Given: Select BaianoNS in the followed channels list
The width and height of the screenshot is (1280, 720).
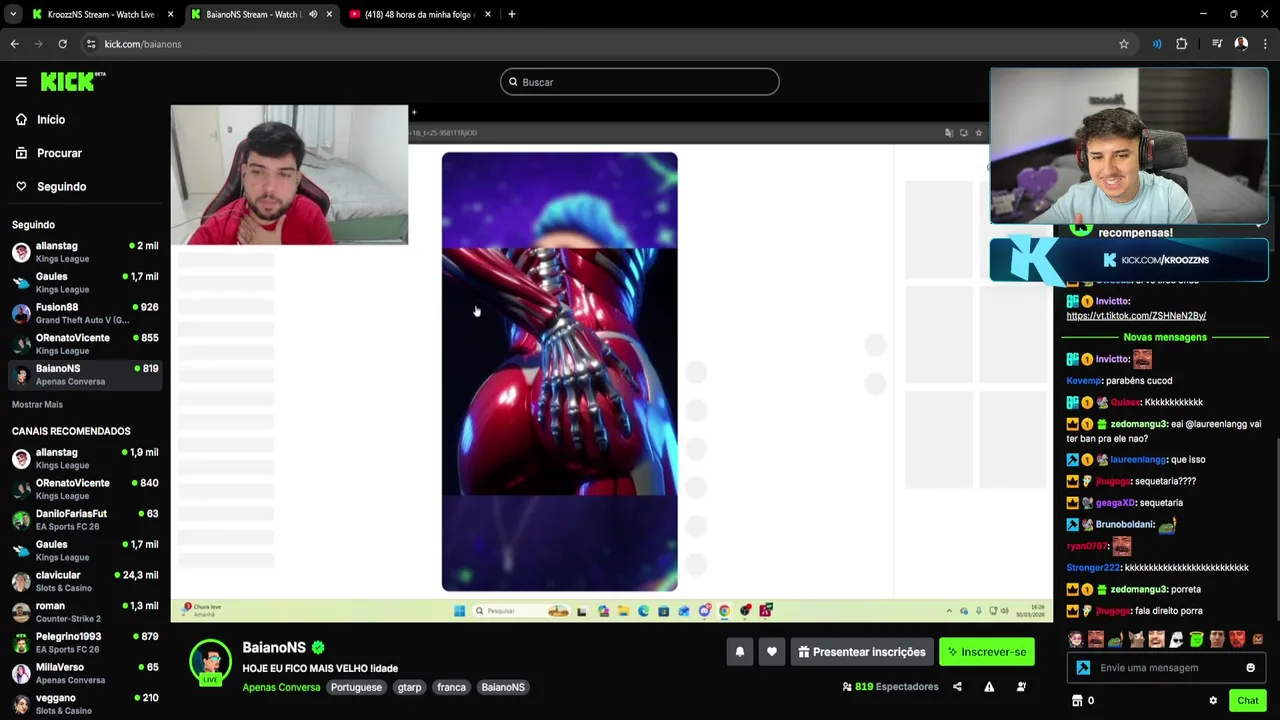Looking at the screenshot, I should tap(85, 374).
